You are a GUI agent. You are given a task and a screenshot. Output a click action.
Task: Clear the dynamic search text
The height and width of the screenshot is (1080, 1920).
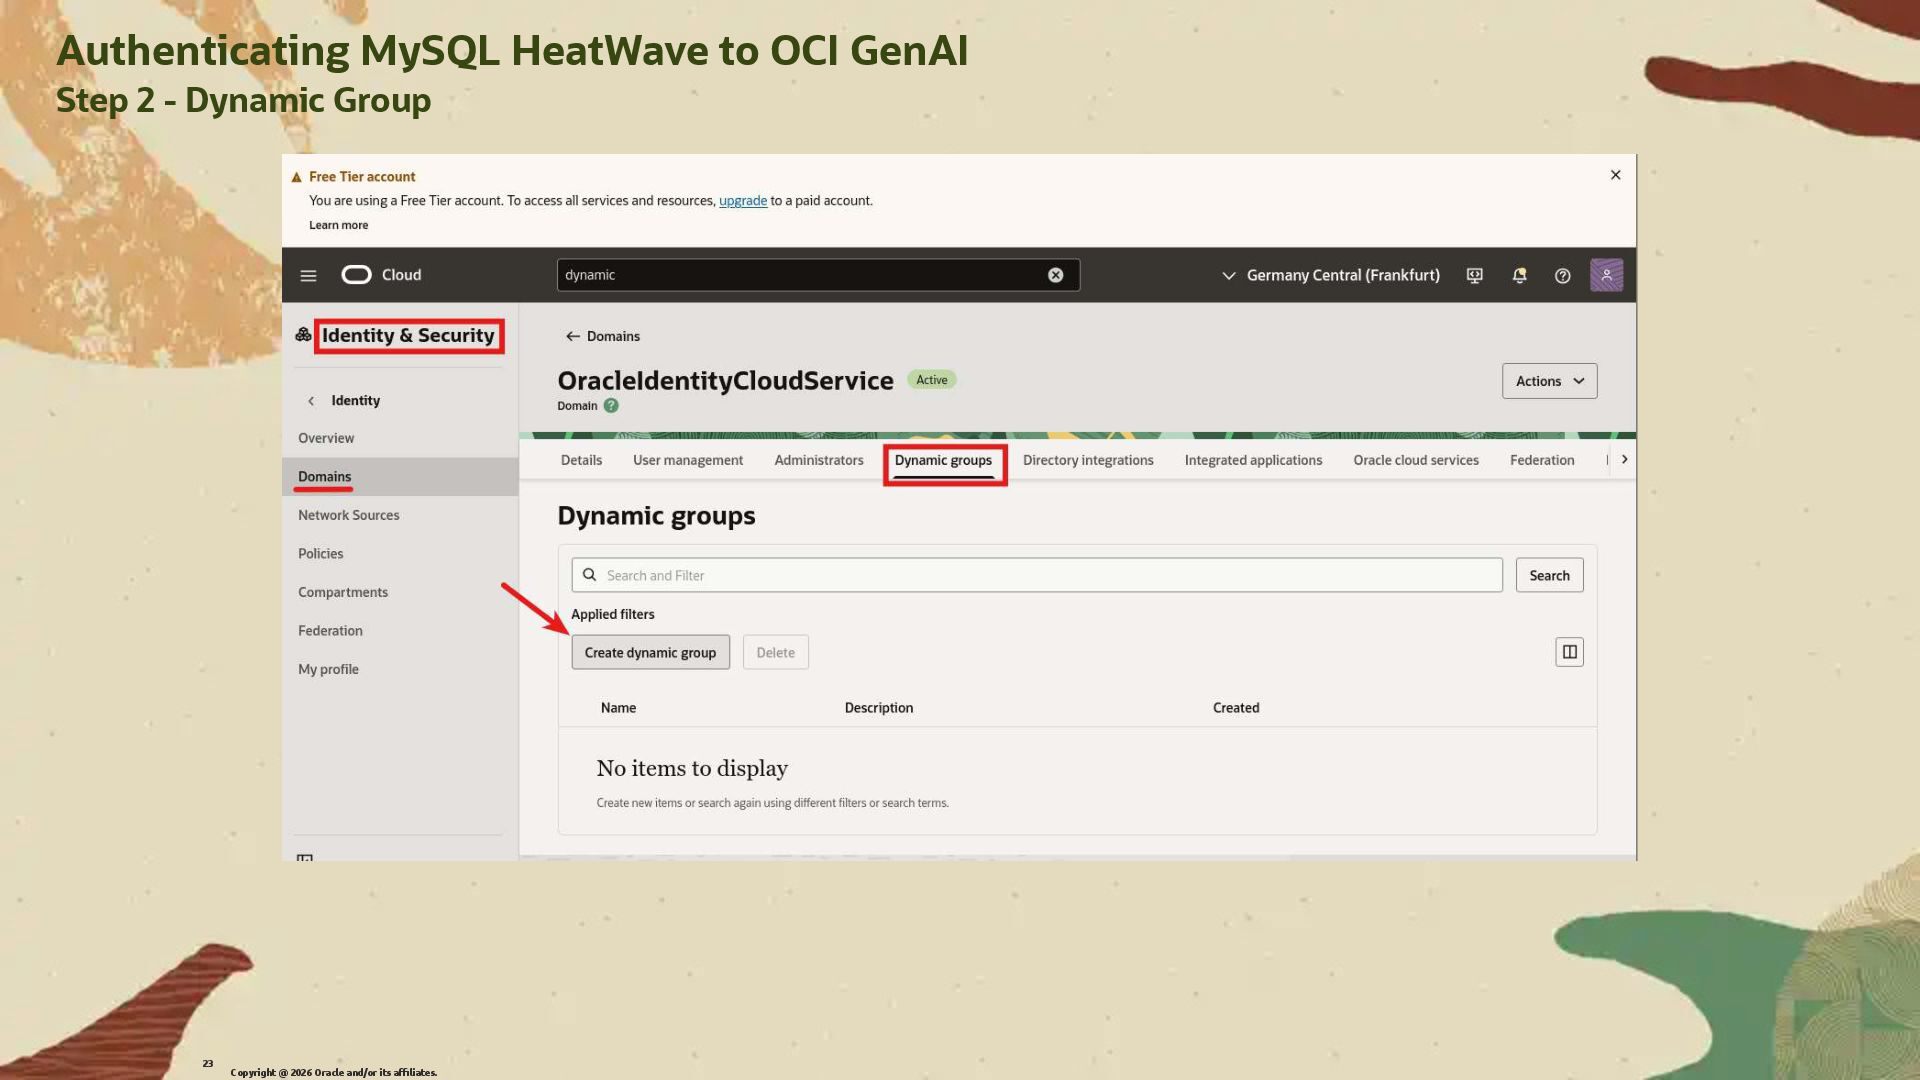(x=1055, y=275)
